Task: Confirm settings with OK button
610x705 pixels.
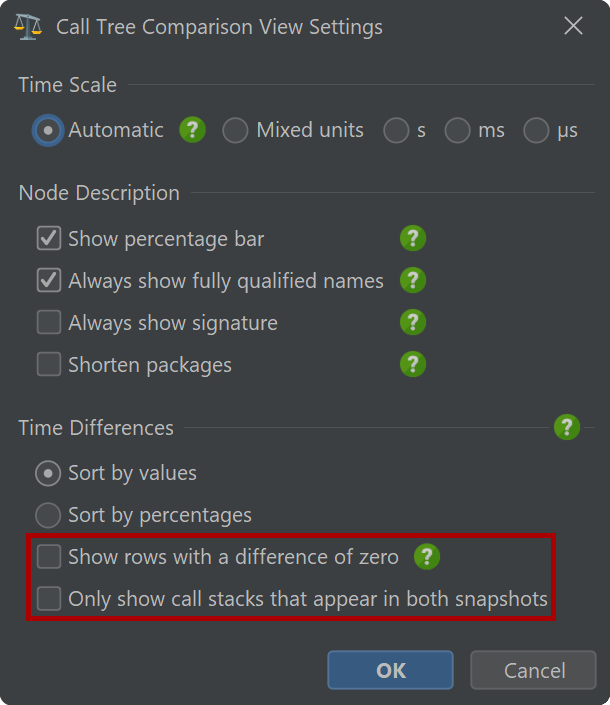Action: 390,670
